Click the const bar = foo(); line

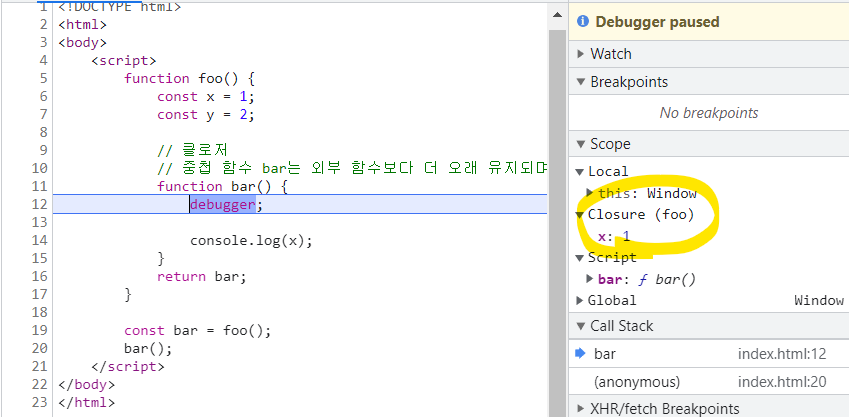[198, 330]
